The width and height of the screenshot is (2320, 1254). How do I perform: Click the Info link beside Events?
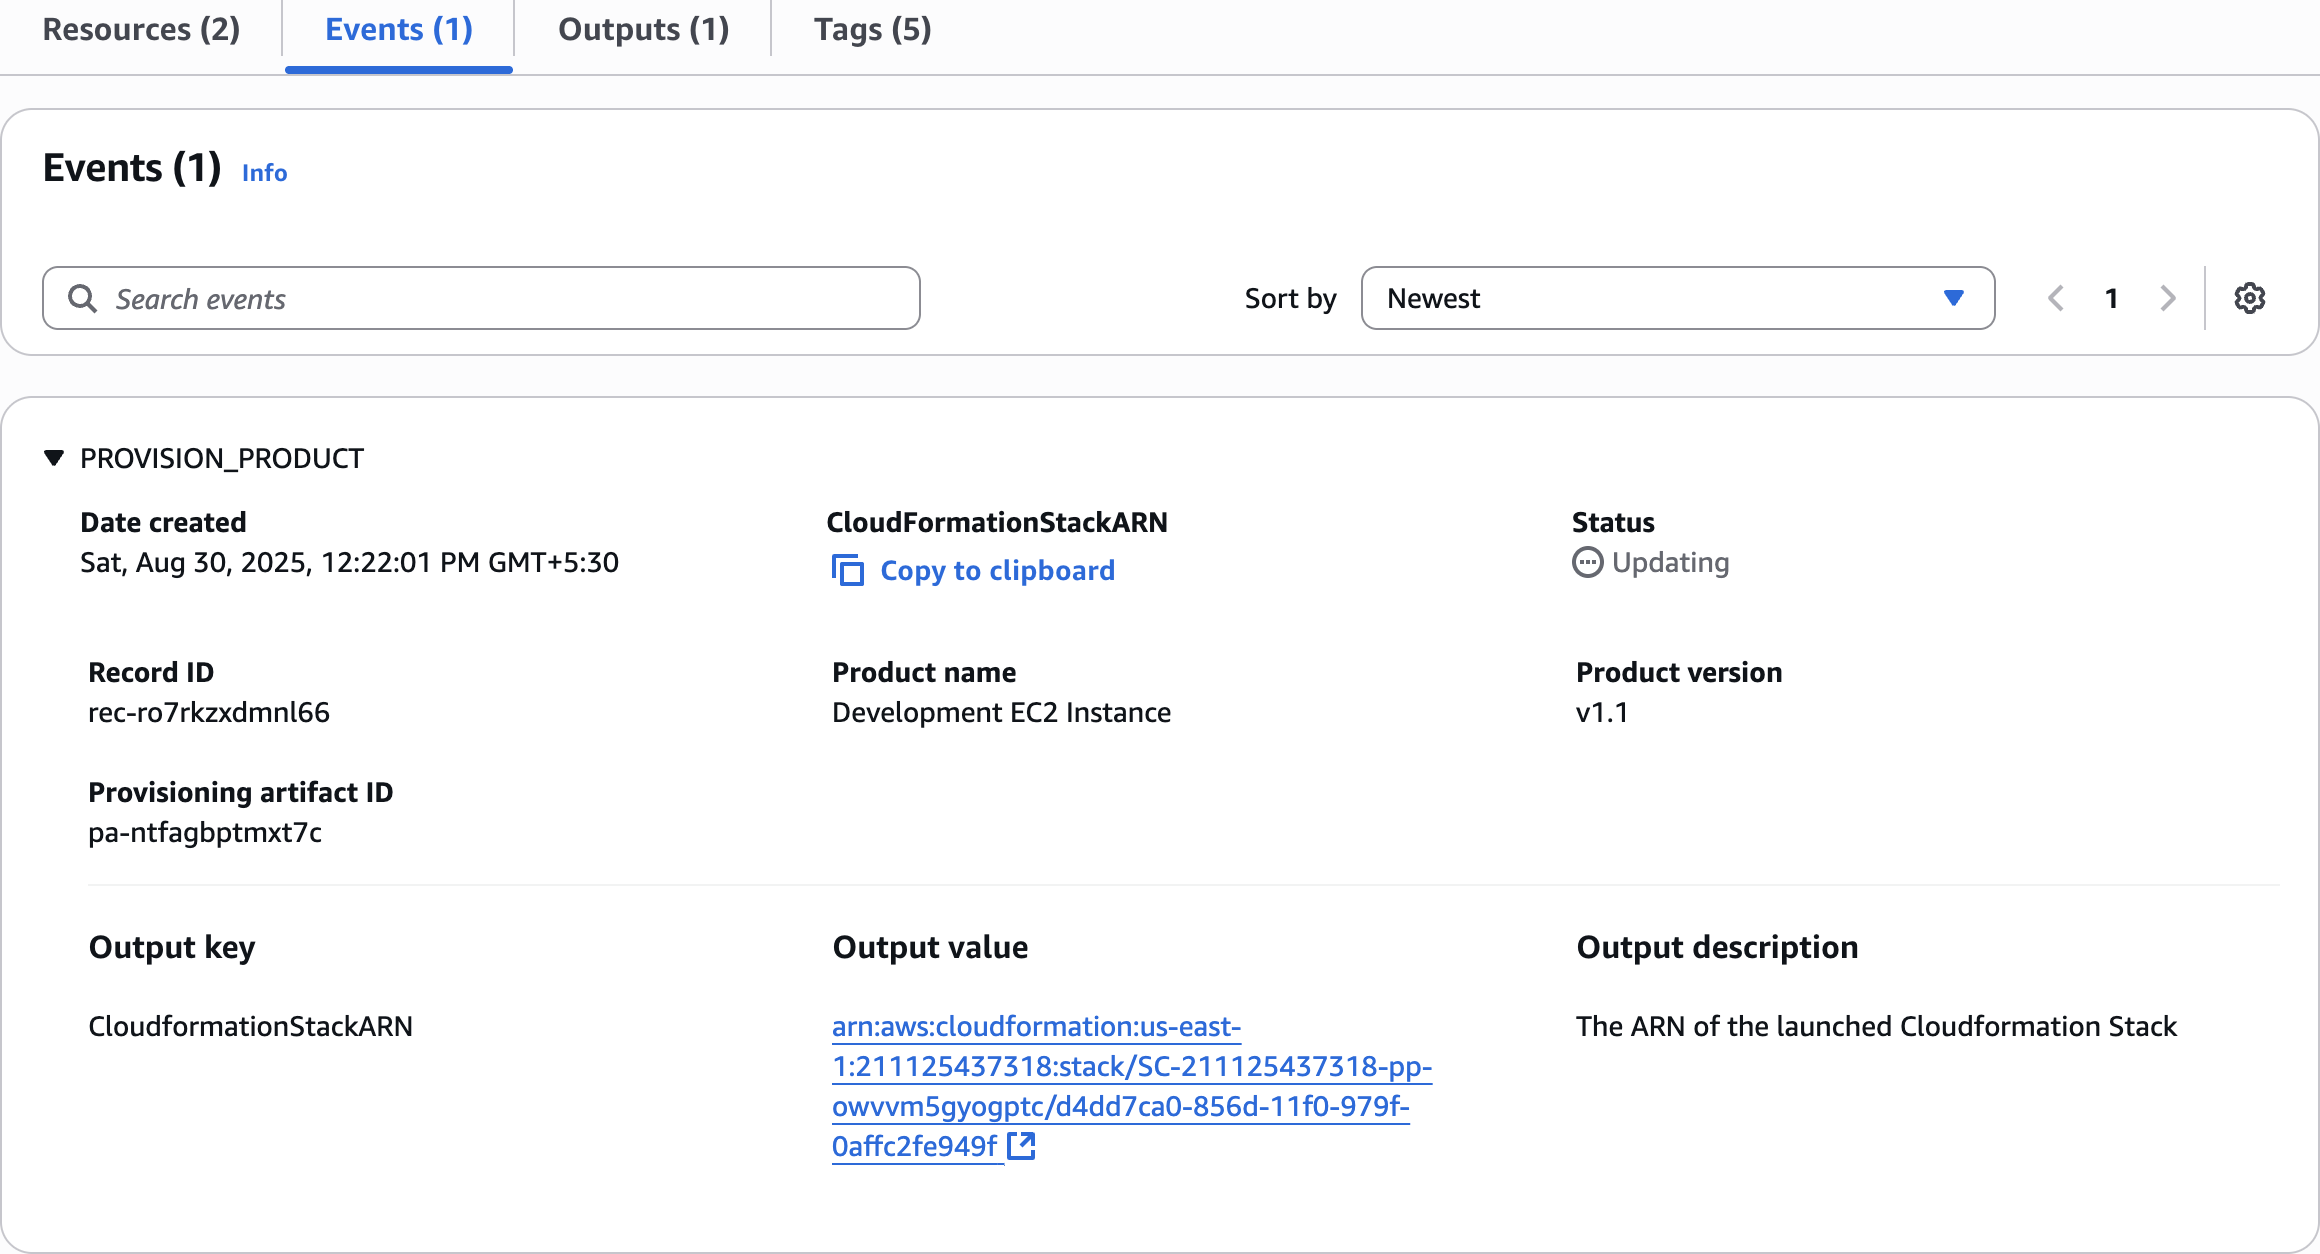pos(264,173)
